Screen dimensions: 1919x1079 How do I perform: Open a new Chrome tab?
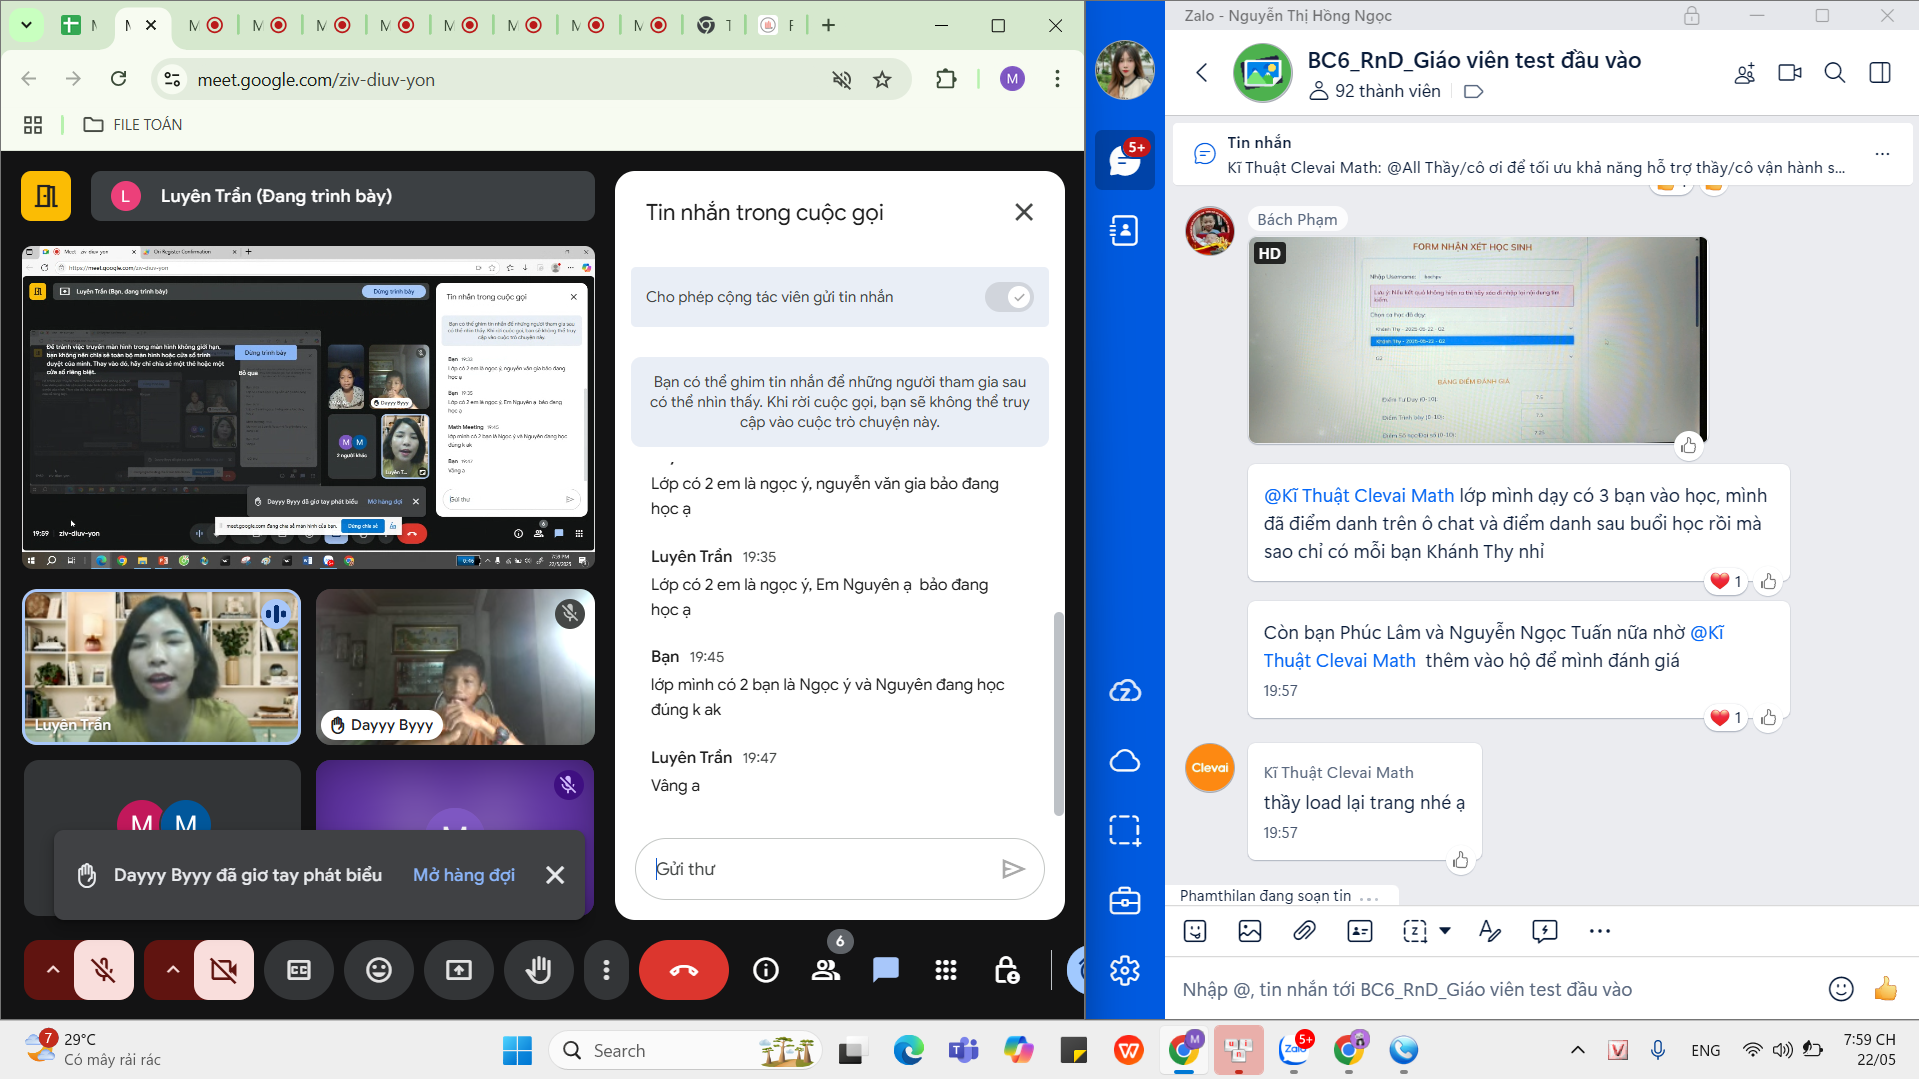click(x=828, y=25)
